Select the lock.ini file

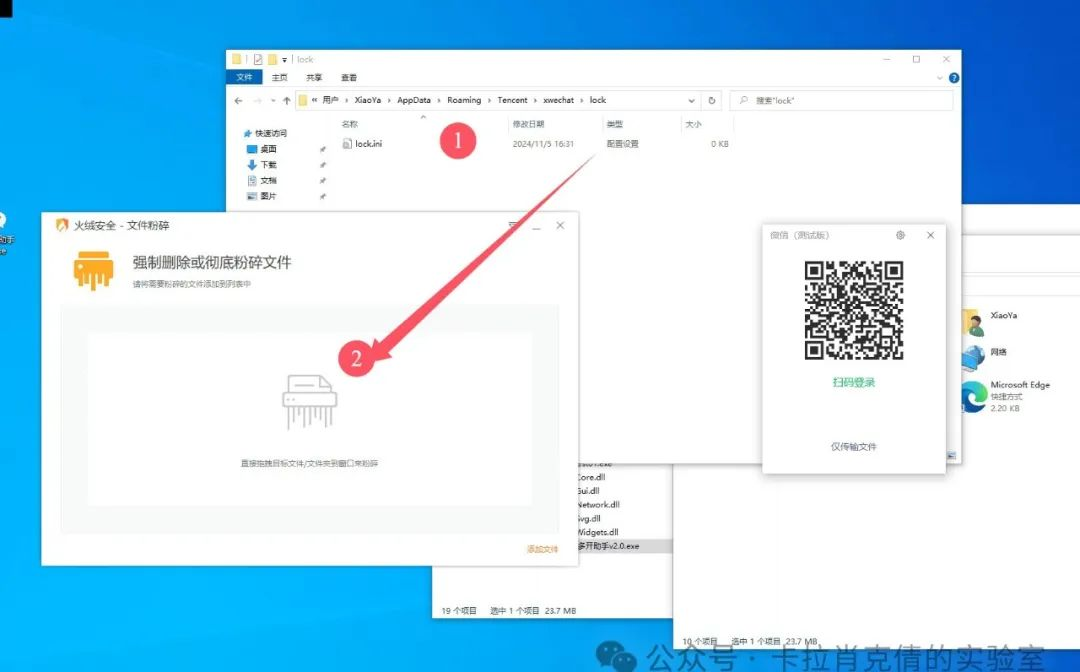(x=369, y=144)
